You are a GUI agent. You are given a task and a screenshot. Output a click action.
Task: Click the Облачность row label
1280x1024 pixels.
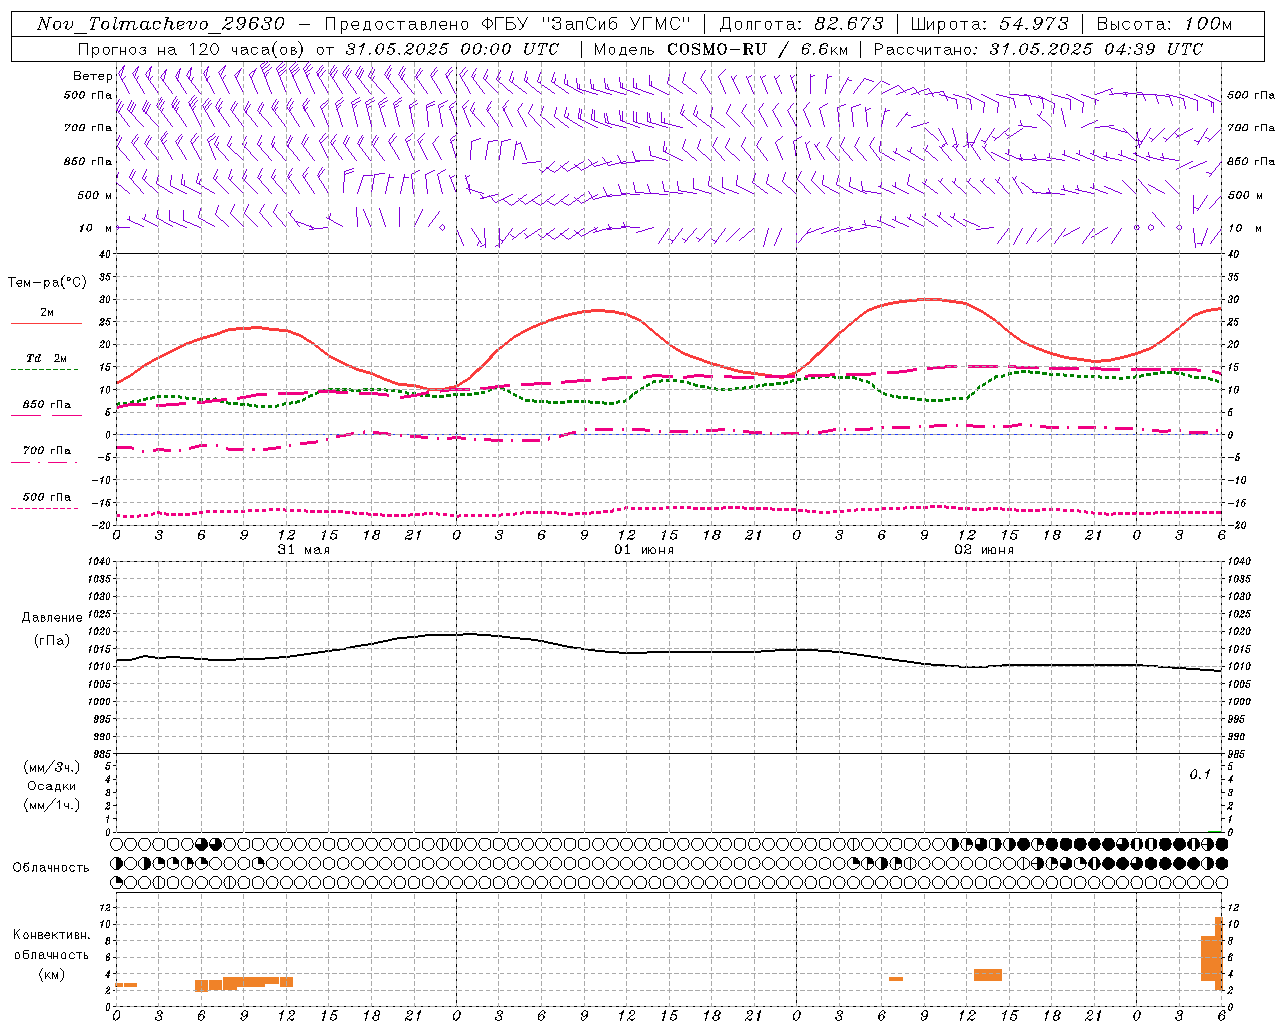pyautogui.click(x=51, y=867)
